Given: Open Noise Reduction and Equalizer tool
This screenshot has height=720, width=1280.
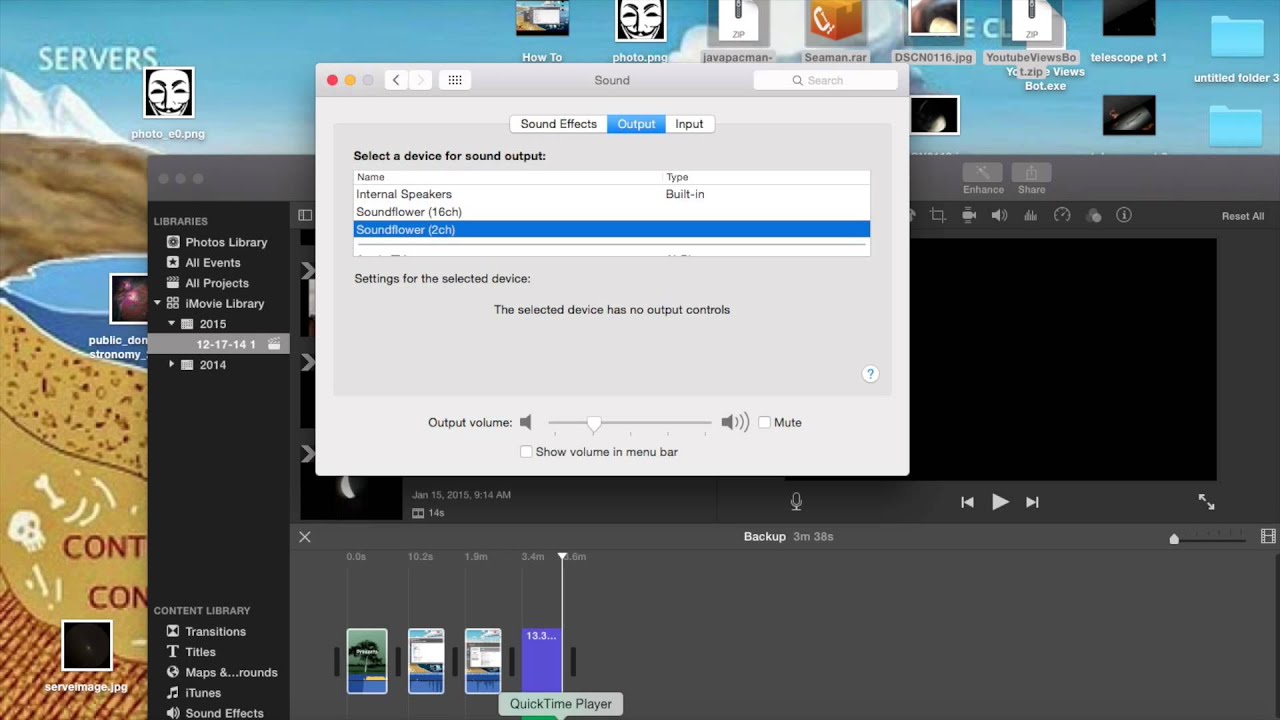Looking at the screenshot, I should [x=1030, y=215].
